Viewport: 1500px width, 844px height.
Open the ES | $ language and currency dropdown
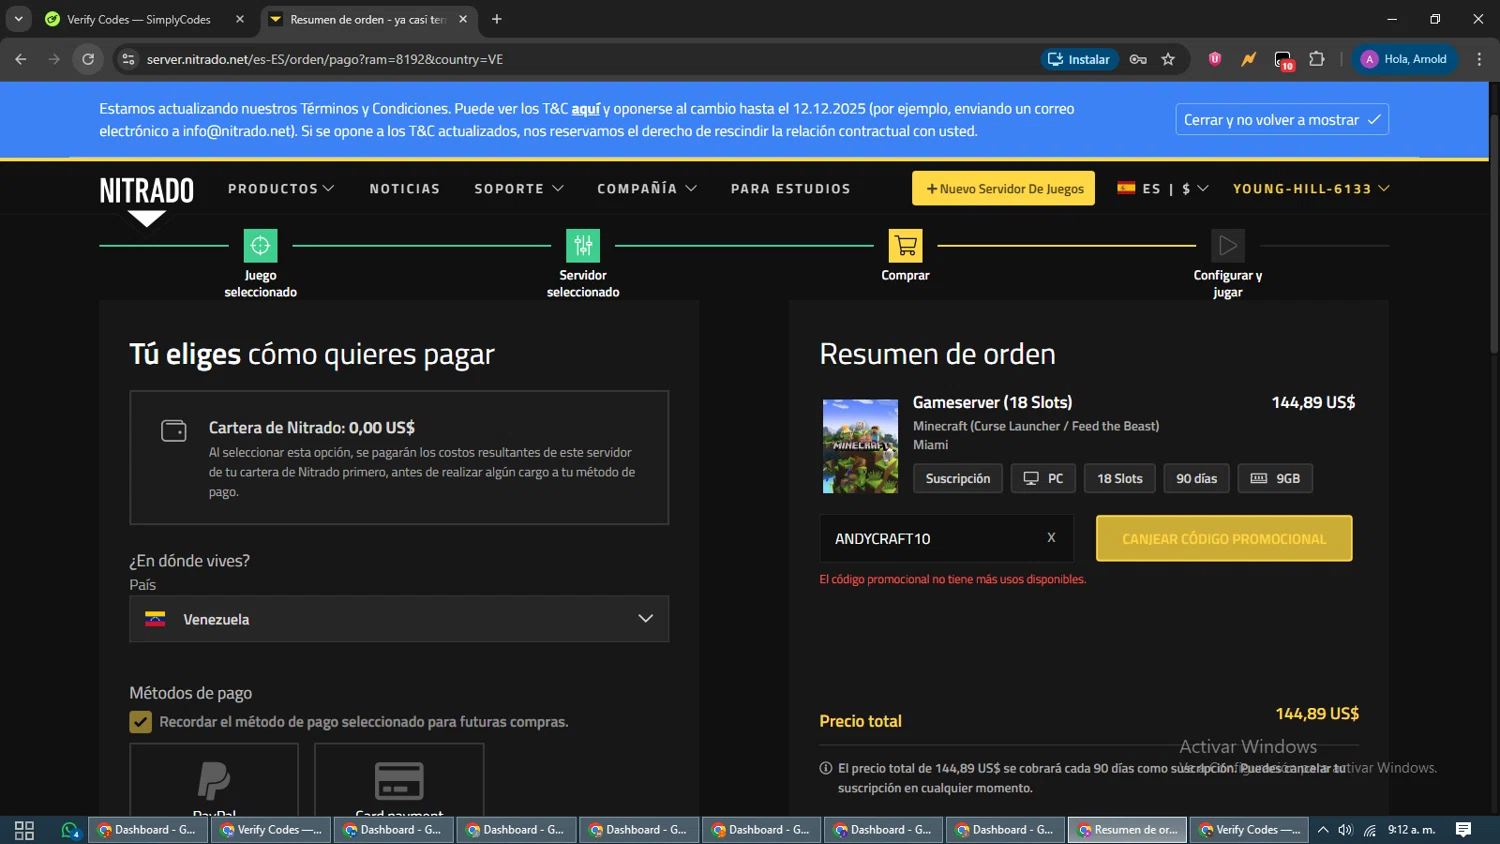(1163, 188)
